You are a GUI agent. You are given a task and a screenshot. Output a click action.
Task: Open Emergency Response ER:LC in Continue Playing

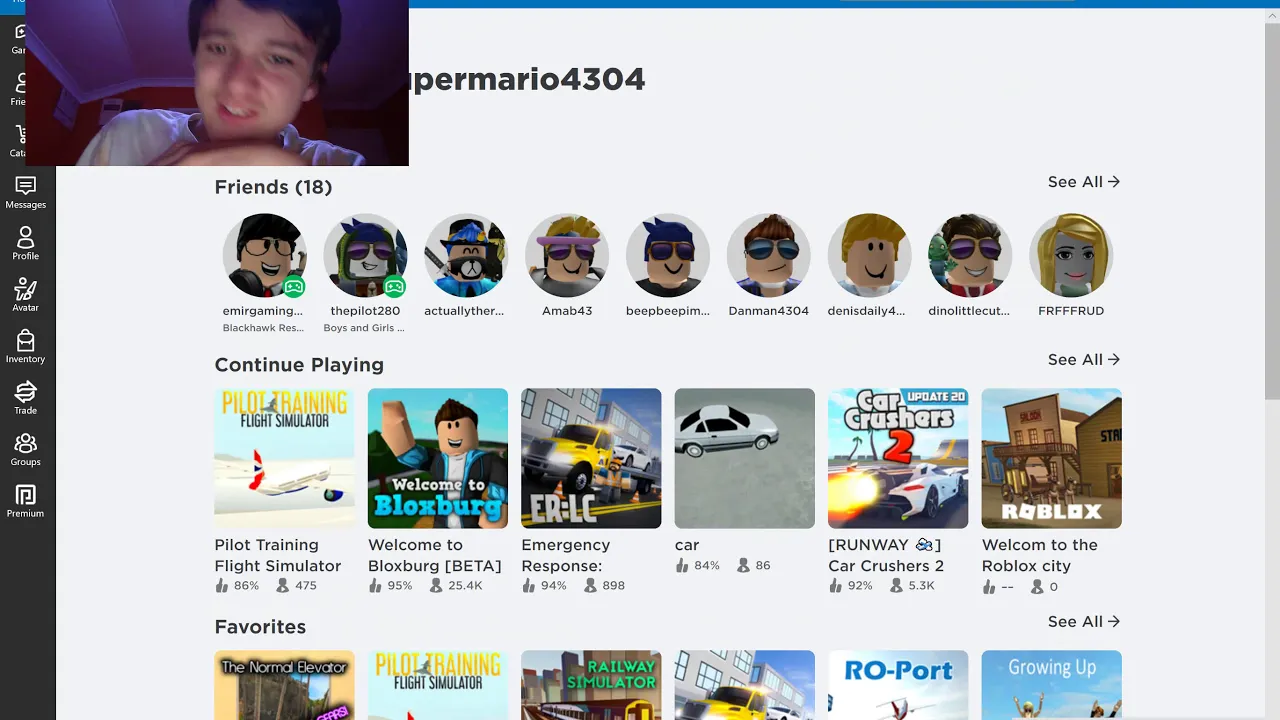[591, 458]
